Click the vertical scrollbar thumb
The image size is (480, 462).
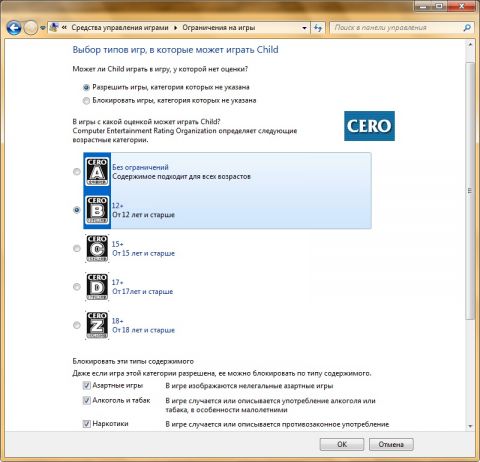click(x=470, y=191)
